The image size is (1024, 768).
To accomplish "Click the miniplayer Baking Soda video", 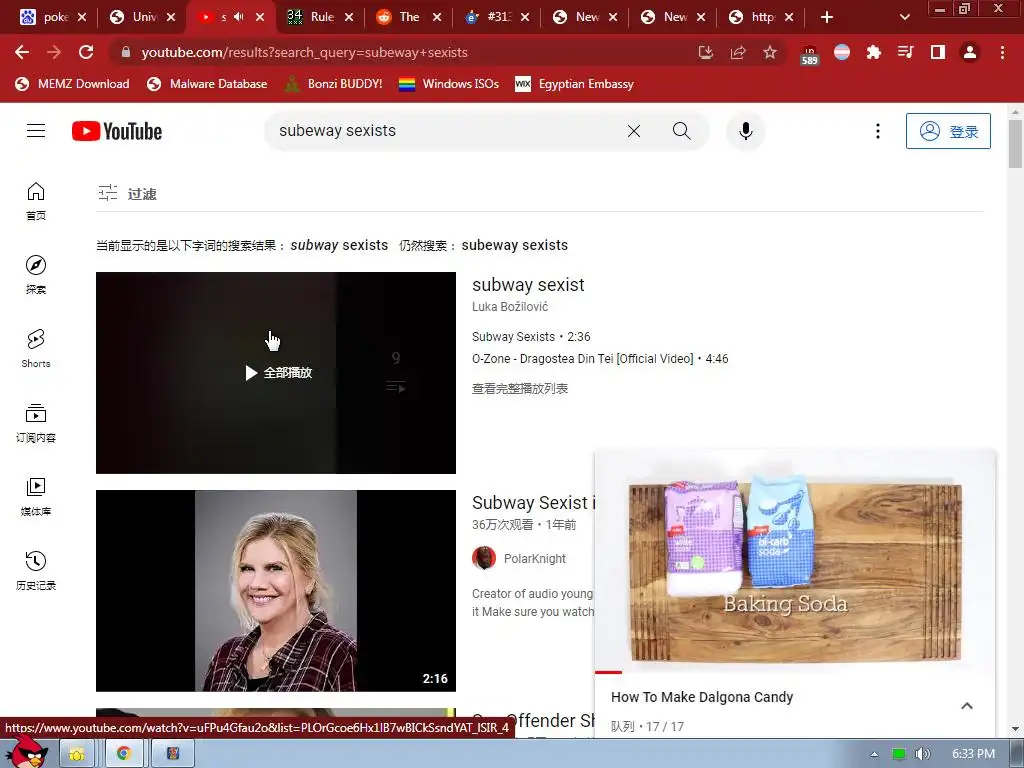I will pos(795,560).
